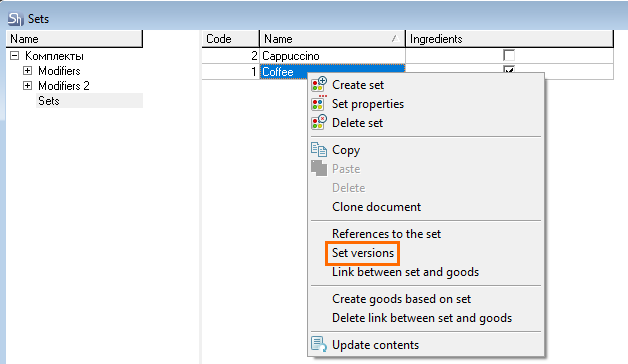Tick the Cappuccino ingredients checkbox
Viewport: 628px width, 364px height.
click(509, 55)
